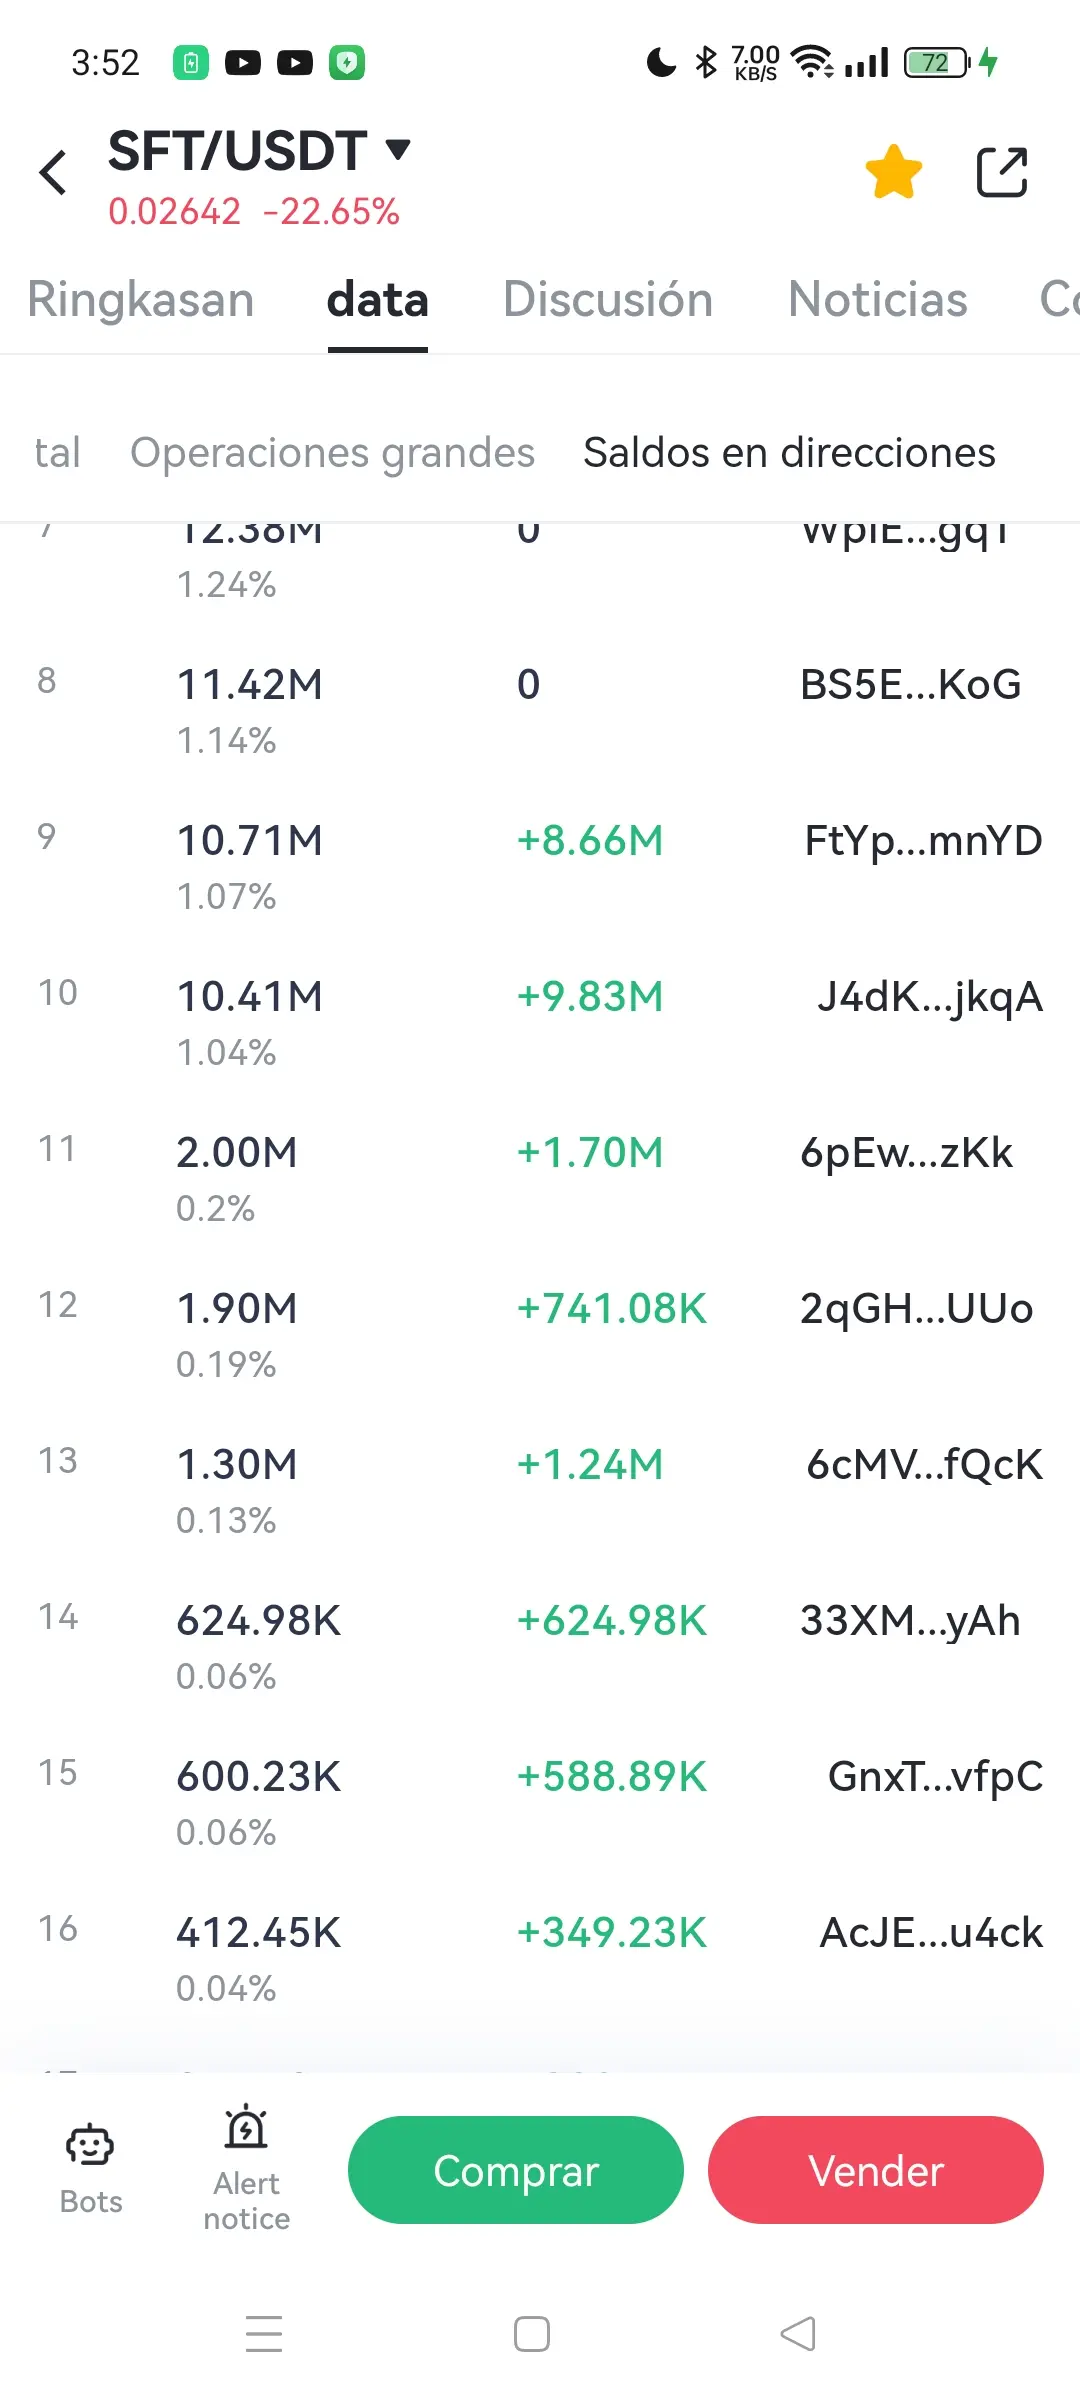Tap the red Vender button
Viewport: 1080px width, 2400px height.
[876, 2170]
